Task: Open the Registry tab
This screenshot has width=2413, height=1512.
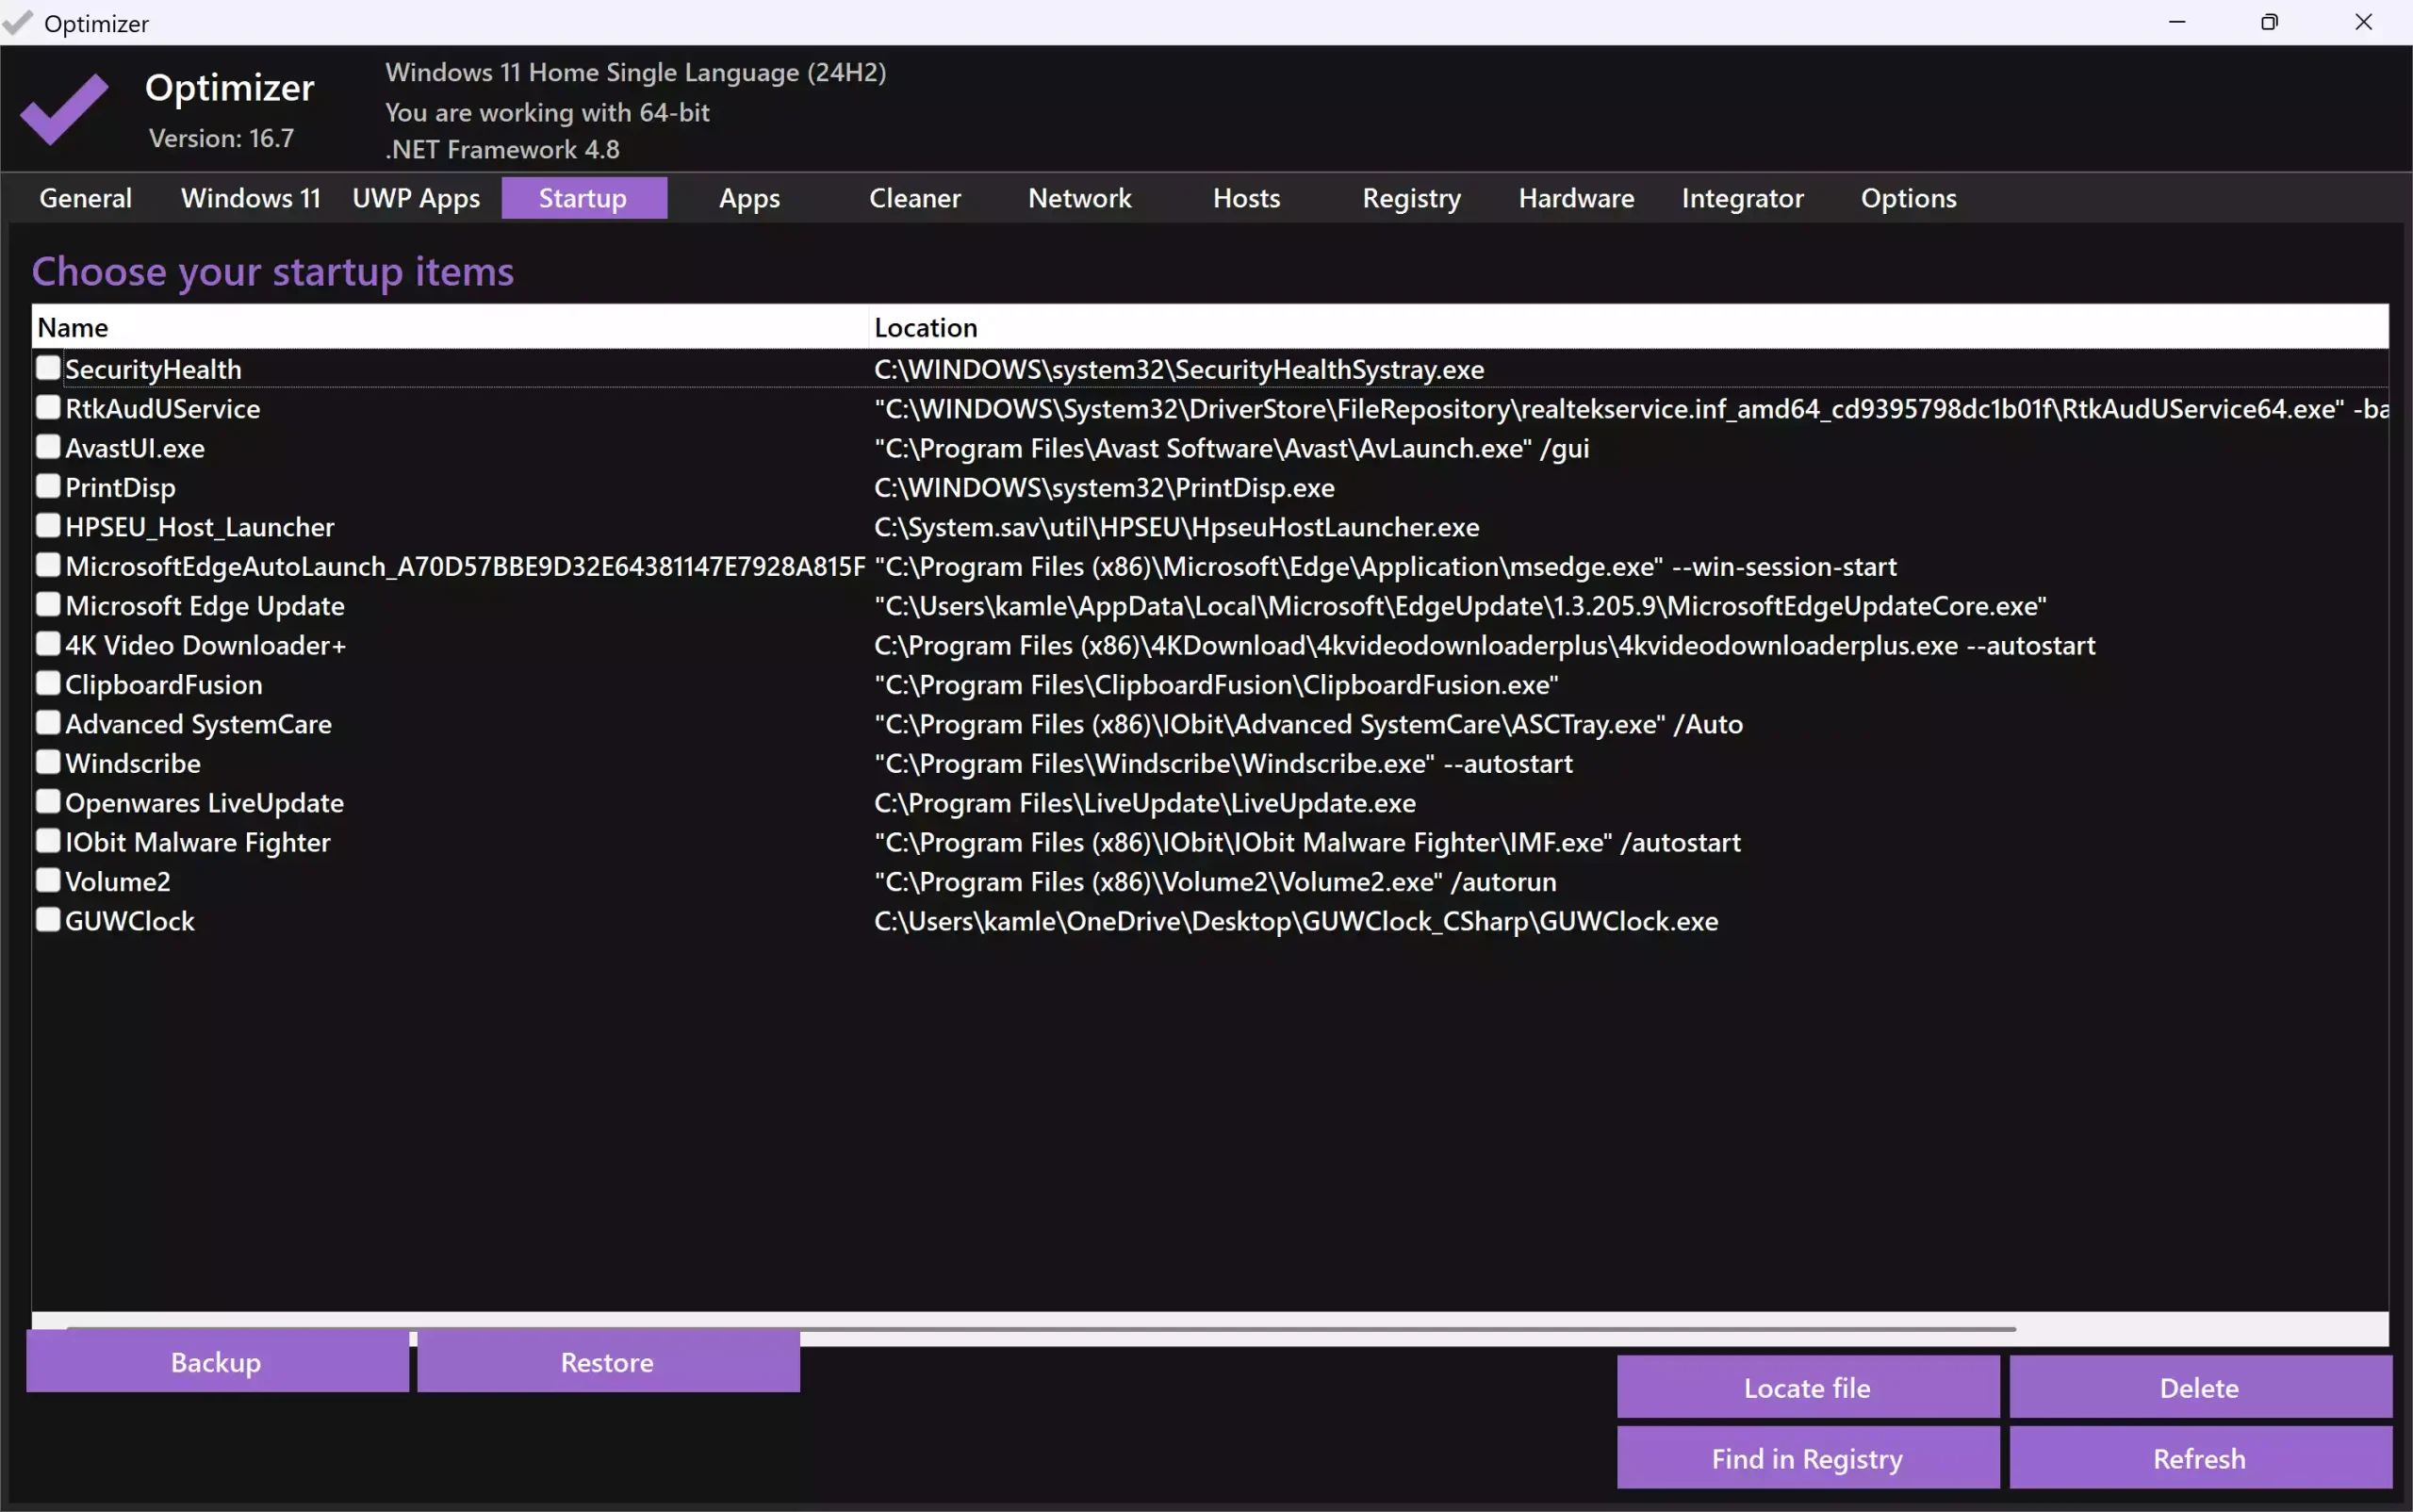Action: pos(1410,198)
